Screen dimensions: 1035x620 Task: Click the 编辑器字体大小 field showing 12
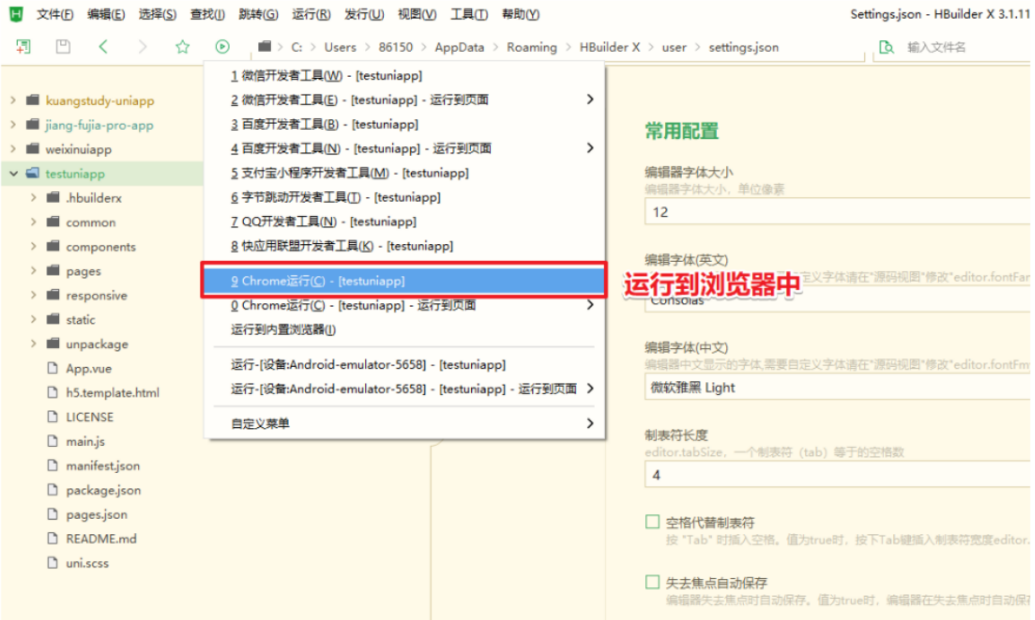point(837,212)
